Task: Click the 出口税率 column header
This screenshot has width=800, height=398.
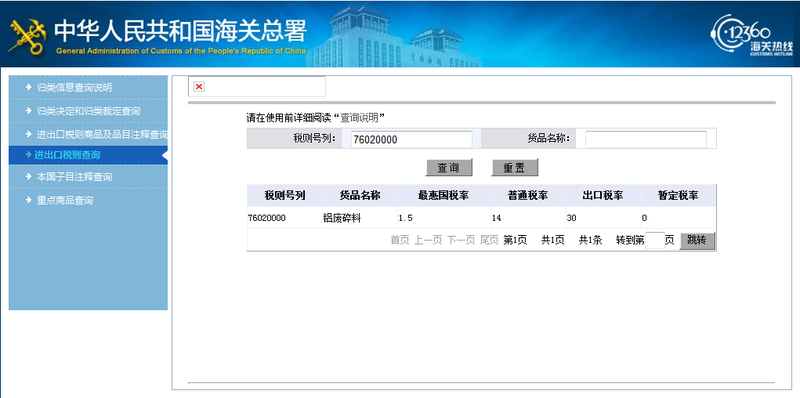Action: (x=604, y=195)
